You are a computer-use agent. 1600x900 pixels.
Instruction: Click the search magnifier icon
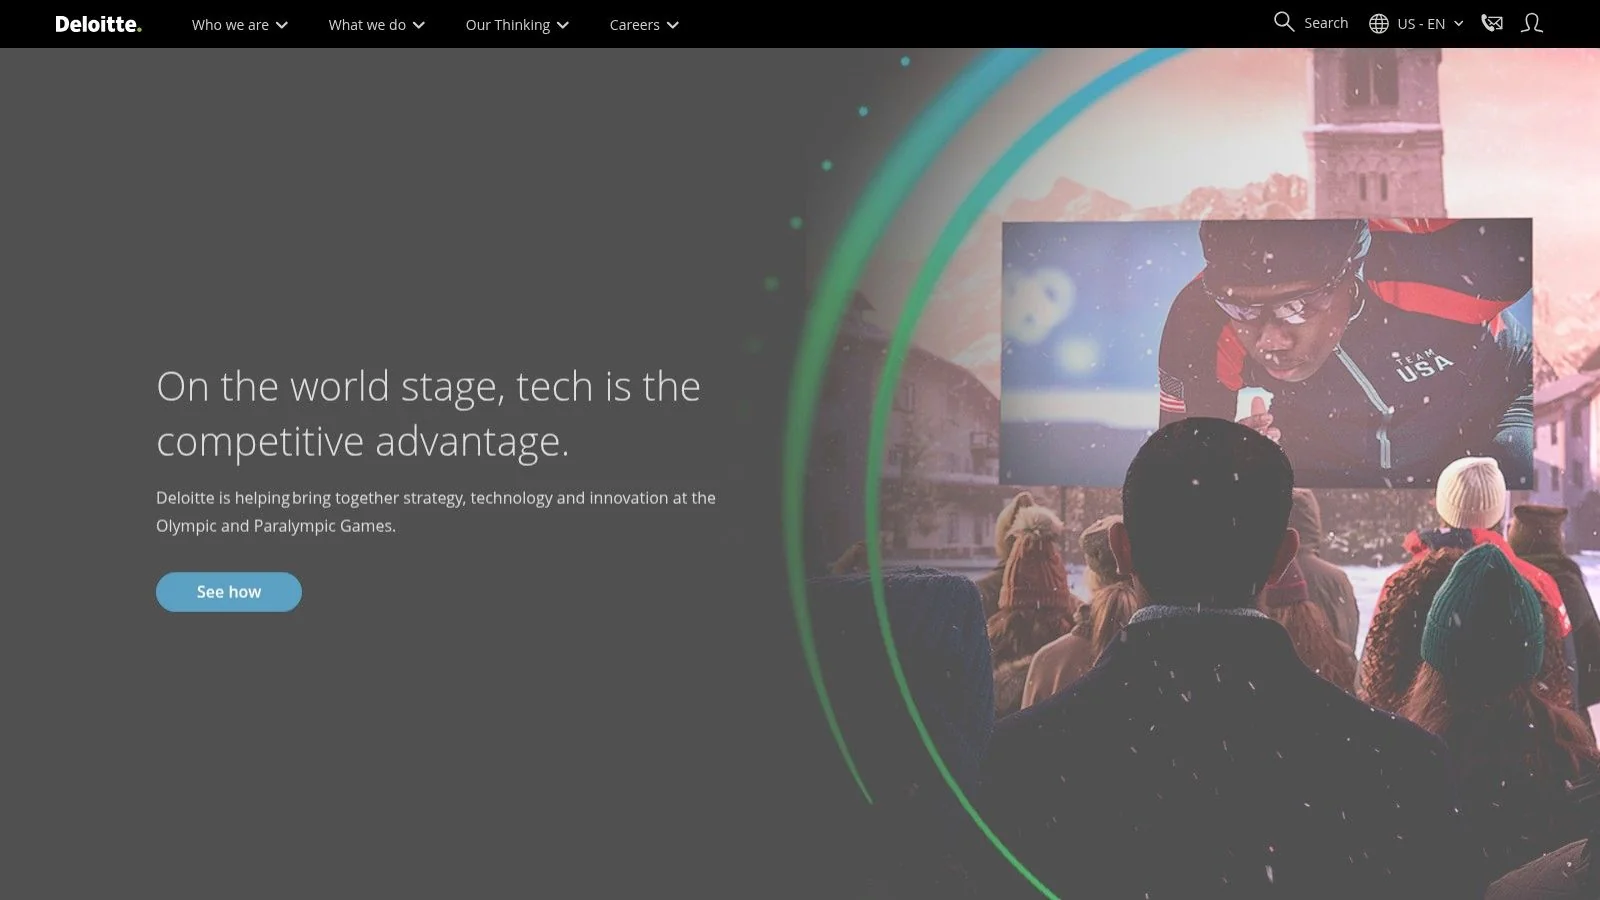[1283, 22]
